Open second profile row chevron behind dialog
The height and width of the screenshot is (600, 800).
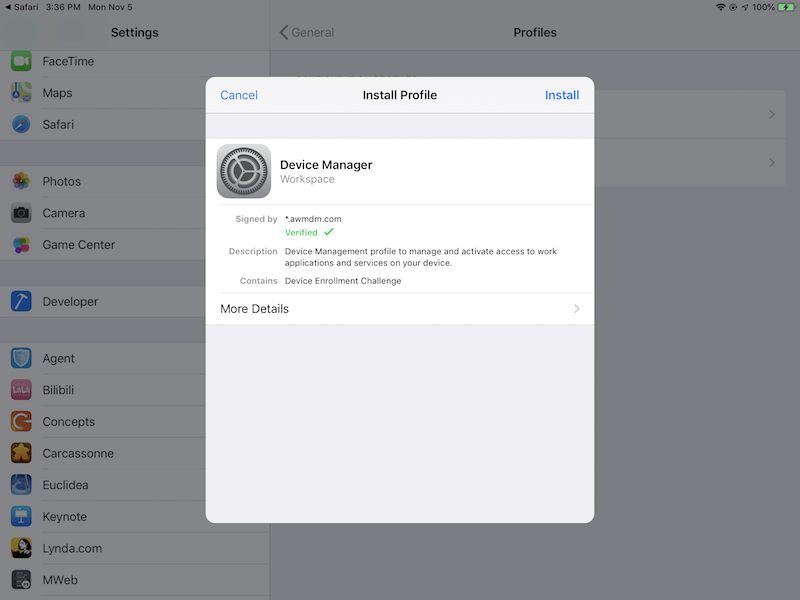point(771,163)
